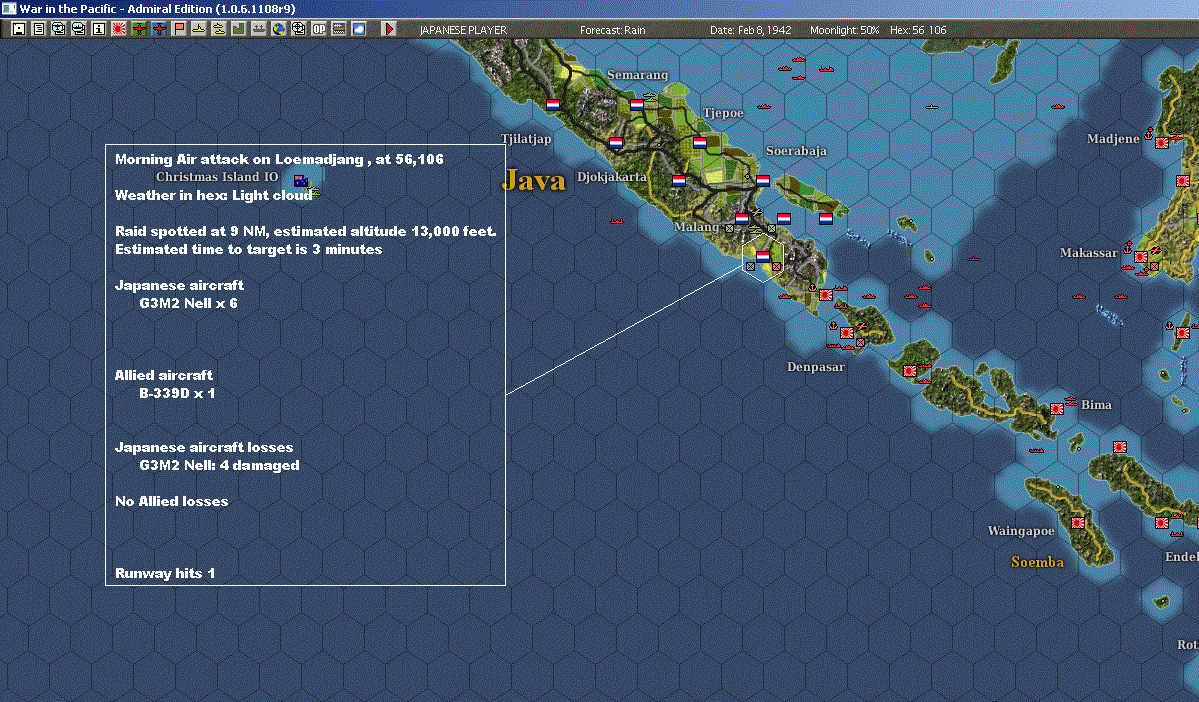Select the Dutch base flag under Soerabaja
This screenshot has height=702, width=1199.
762,180
